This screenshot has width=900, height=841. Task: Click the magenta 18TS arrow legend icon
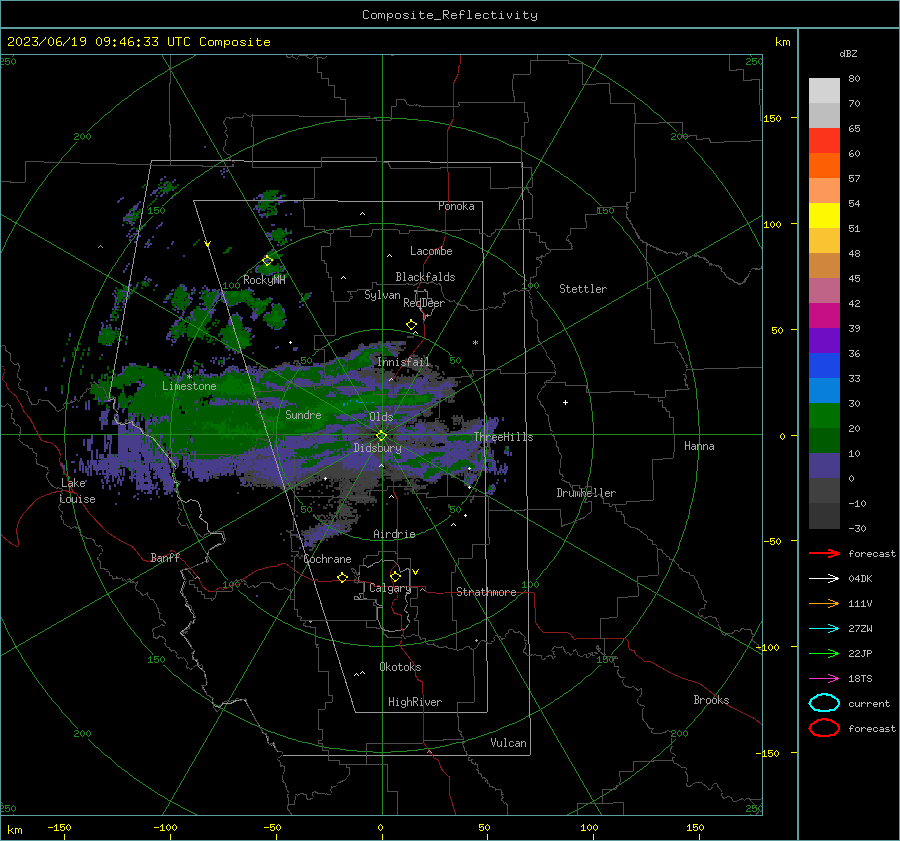point(824,679)
